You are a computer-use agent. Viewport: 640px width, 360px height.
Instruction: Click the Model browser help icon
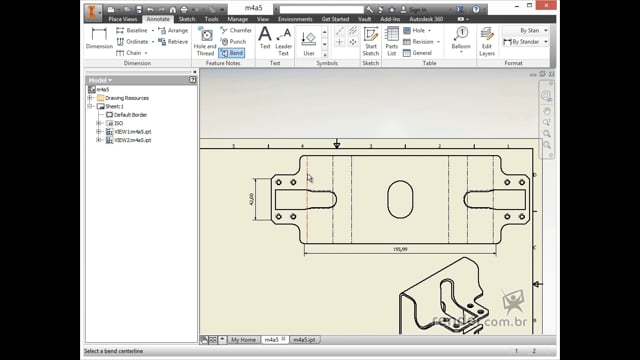click(x=193, y=80)
